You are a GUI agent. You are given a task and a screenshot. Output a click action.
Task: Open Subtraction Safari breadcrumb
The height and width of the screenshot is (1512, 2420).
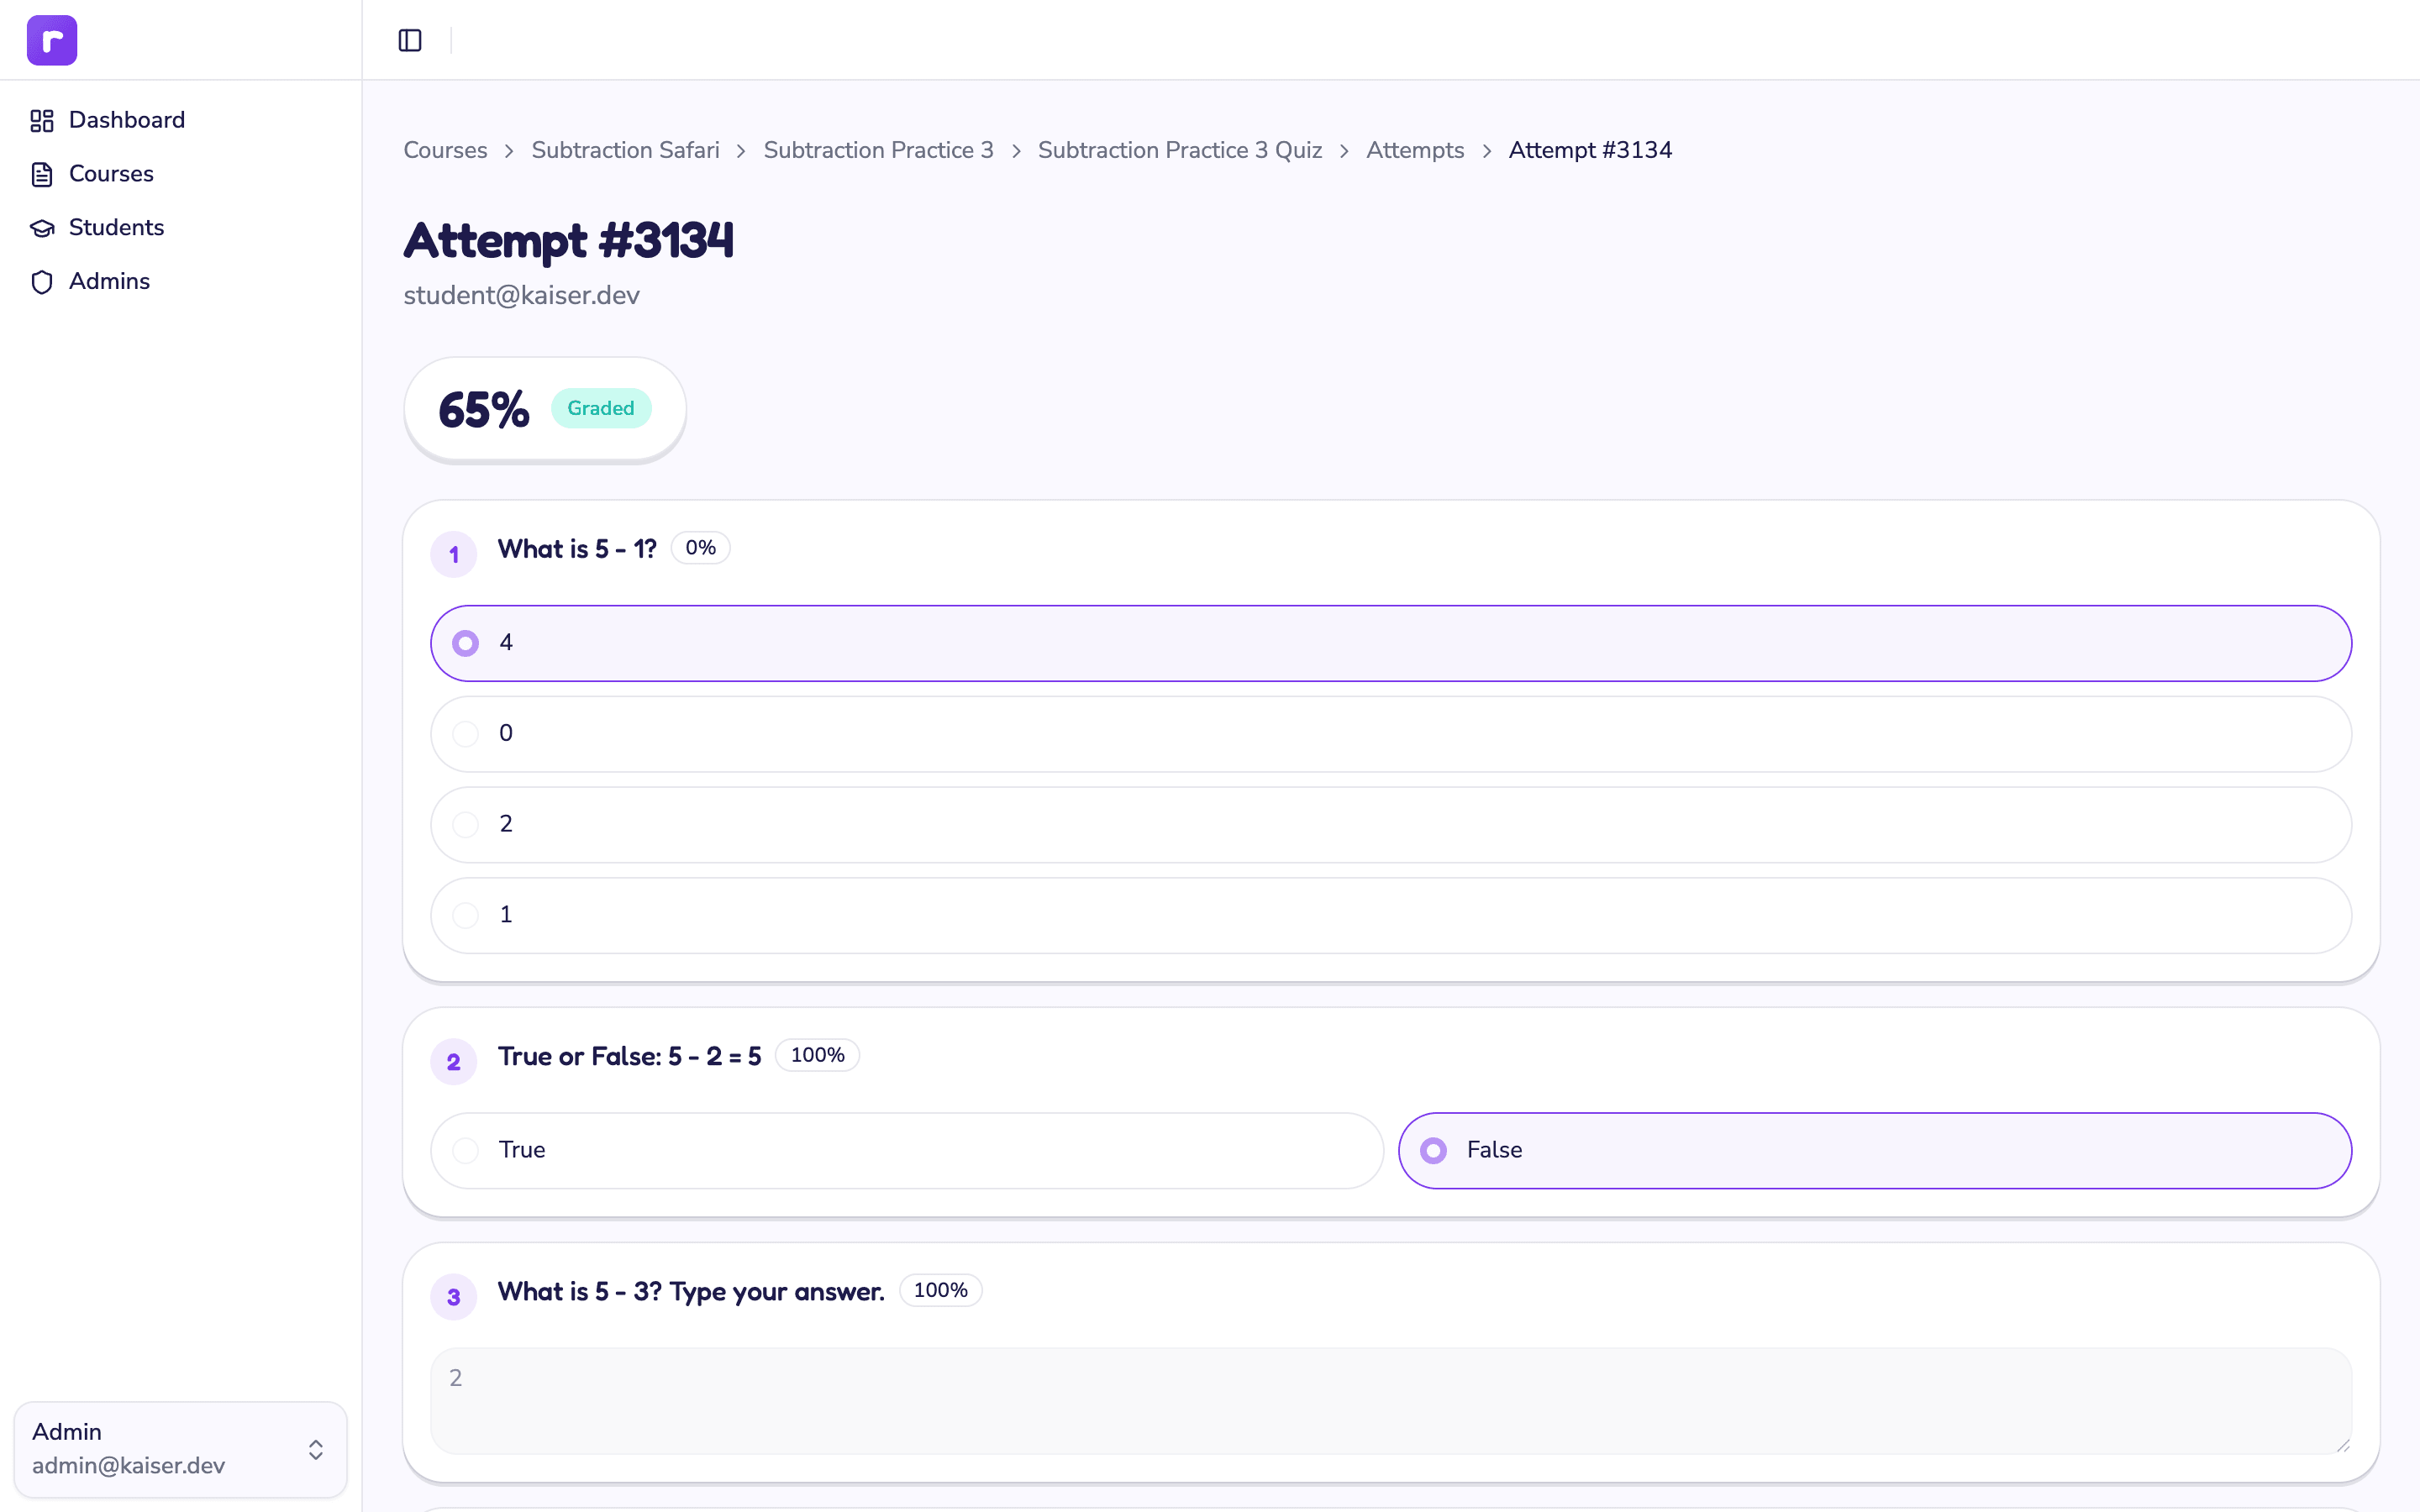pos(625,150)
